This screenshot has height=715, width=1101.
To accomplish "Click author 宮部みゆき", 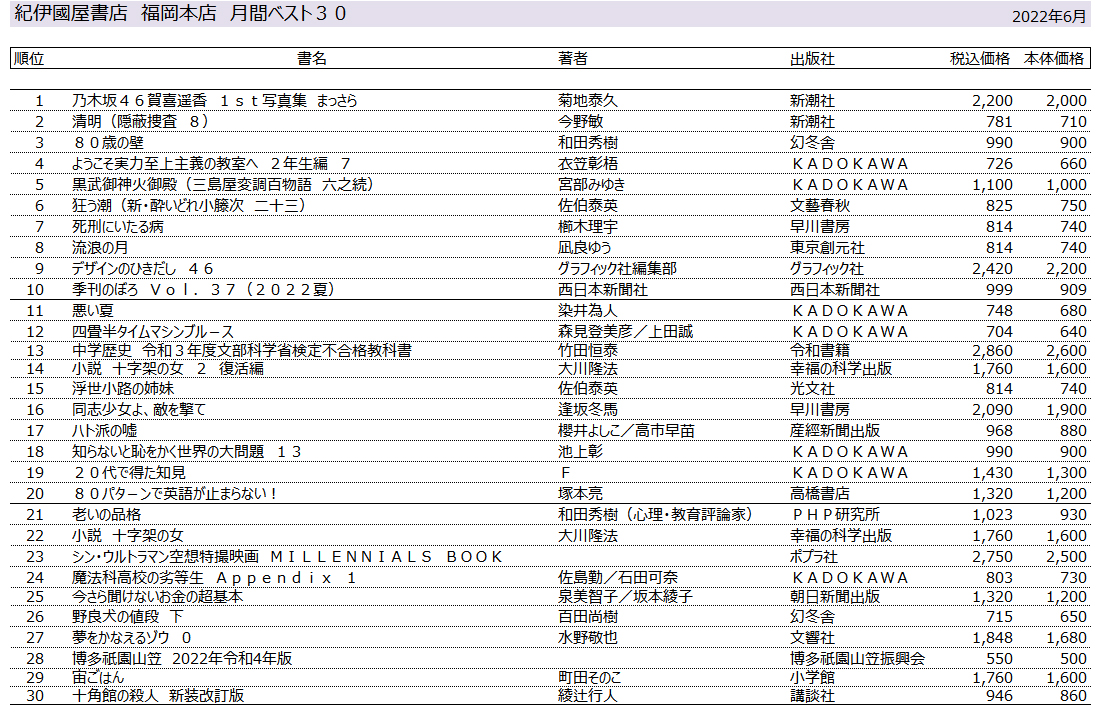I will click(591, 185).
